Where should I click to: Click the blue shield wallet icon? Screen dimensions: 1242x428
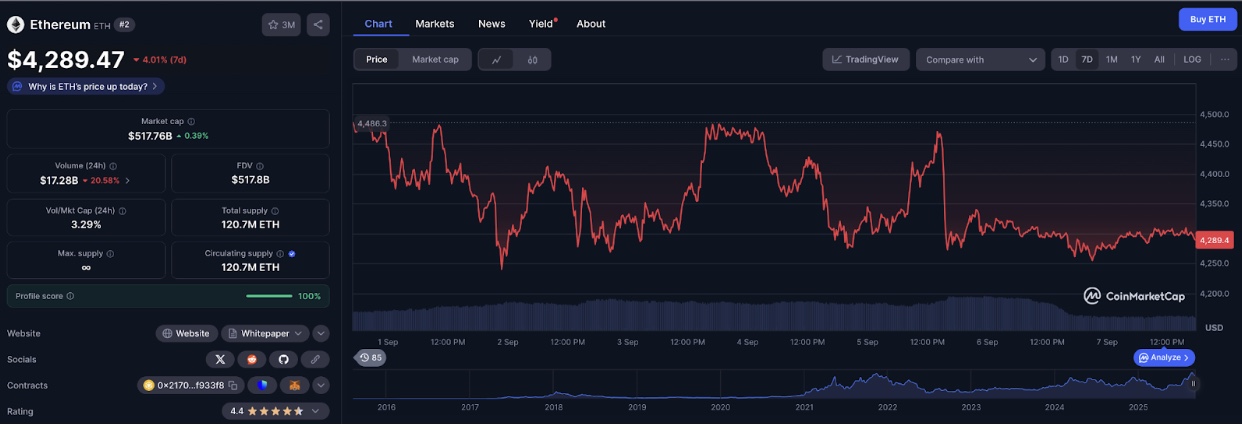click(x=262, y=385)
